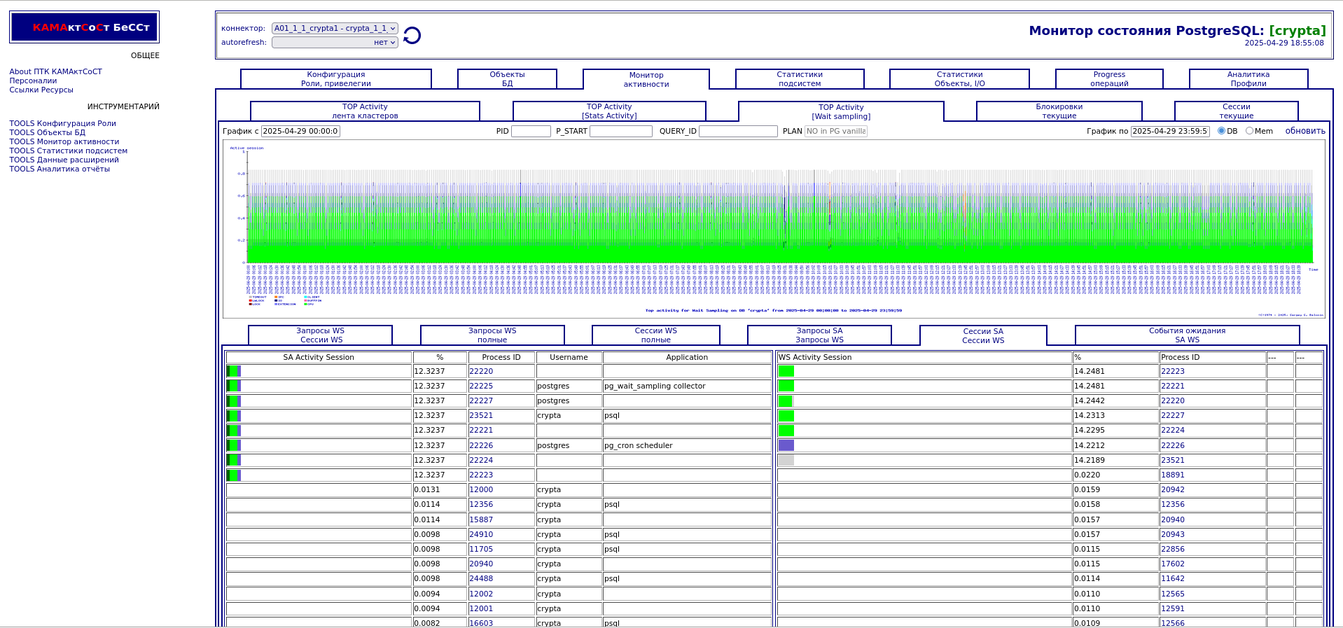Open the коннектор dropdown

tap(334, 28)
